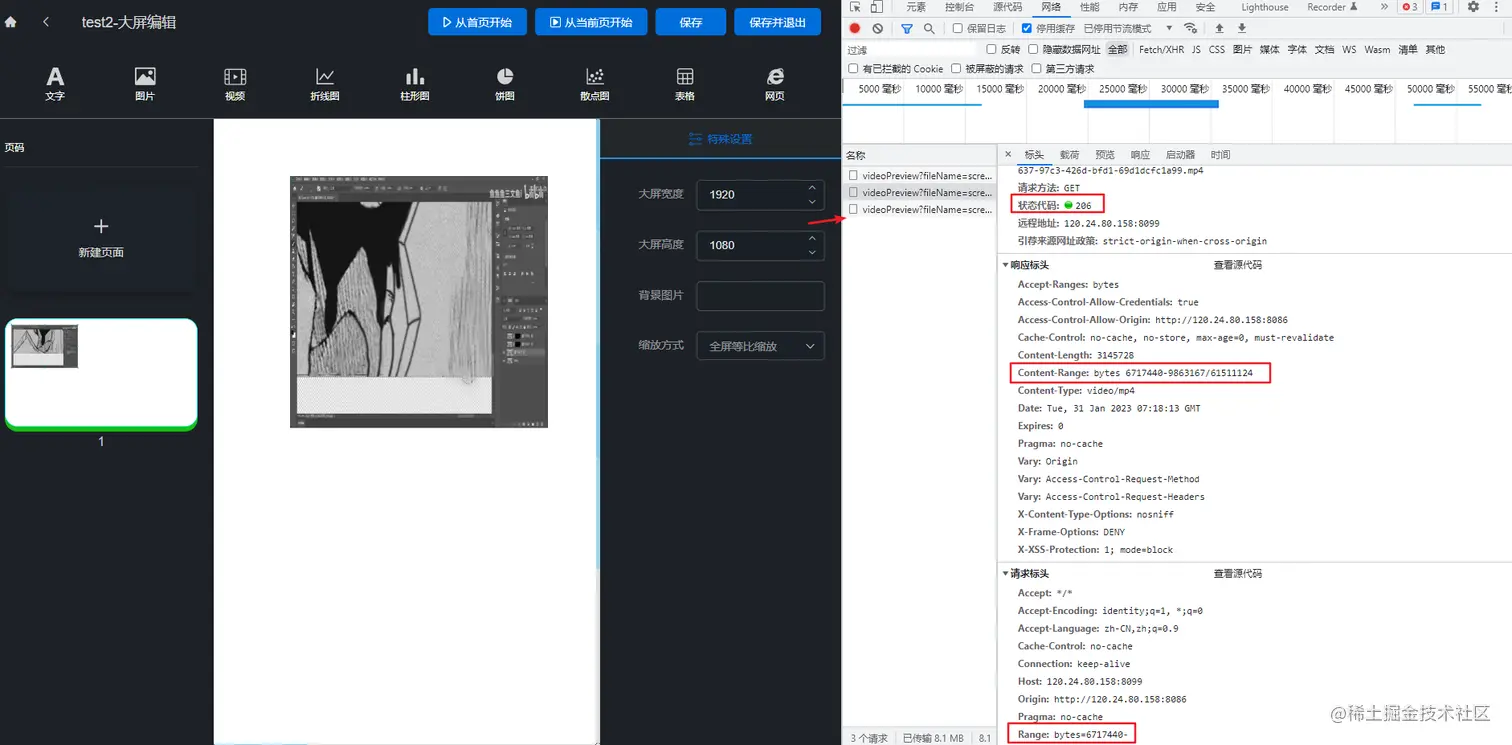Switch to the 载荷 request tab
Viewport: 1512px width, 745px height.
[1070, 155]
